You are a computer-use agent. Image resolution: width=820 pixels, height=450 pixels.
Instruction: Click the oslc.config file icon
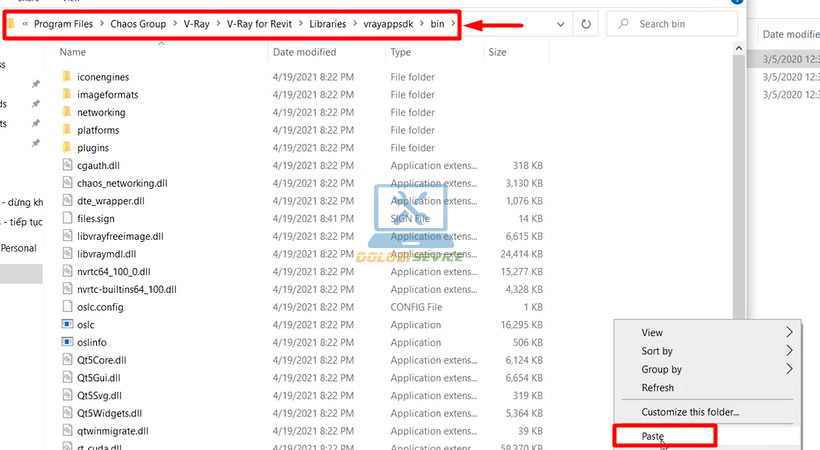click(67, 307)
